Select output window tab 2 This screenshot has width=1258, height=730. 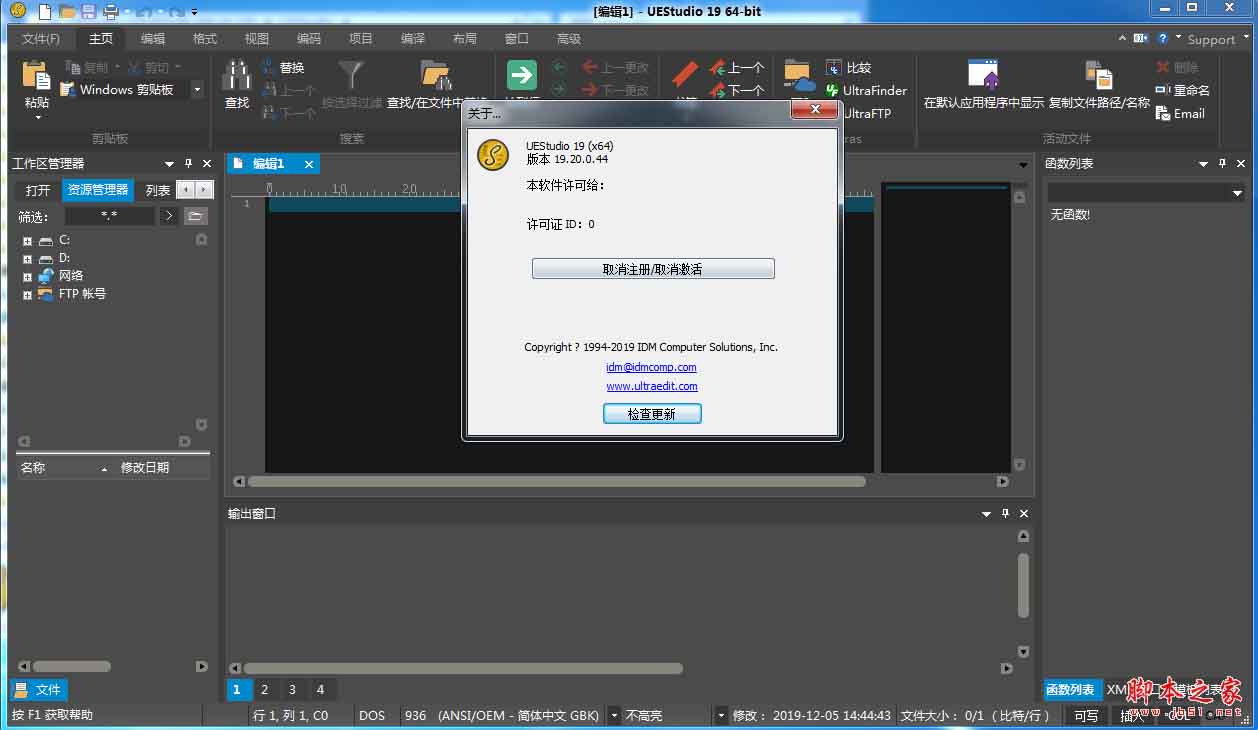click(264, 689)
